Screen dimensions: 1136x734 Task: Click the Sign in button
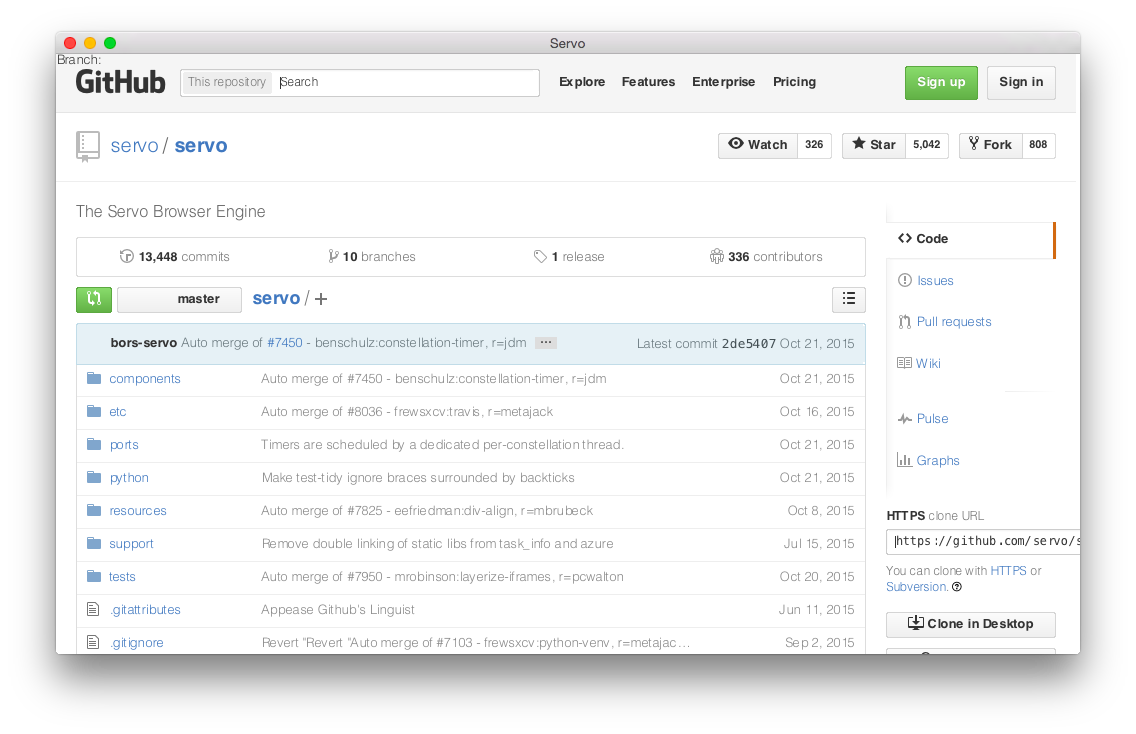1021,83
